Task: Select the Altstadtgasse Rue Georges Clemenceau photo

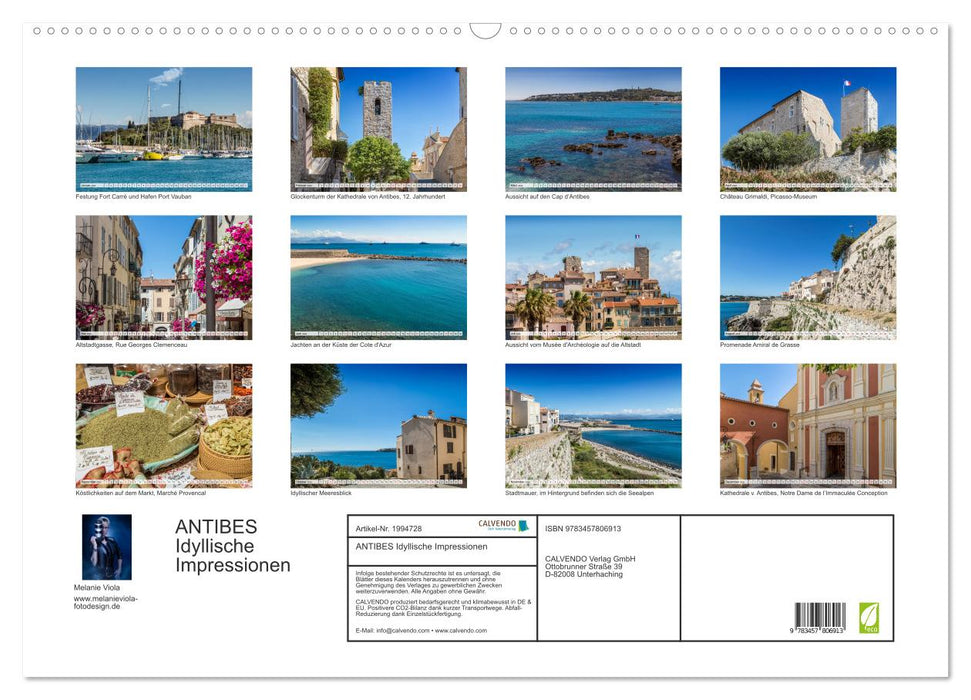Action: (x=163, y=277)
